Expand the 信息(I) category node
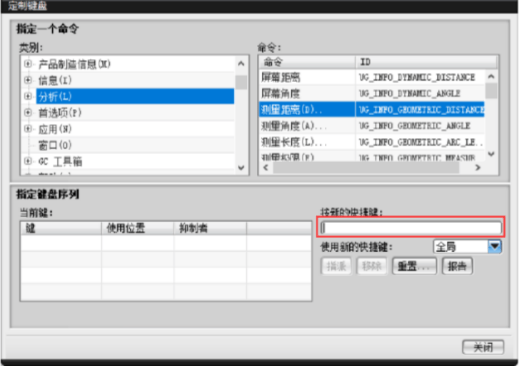519x366 pixels. tap(28, 80)
